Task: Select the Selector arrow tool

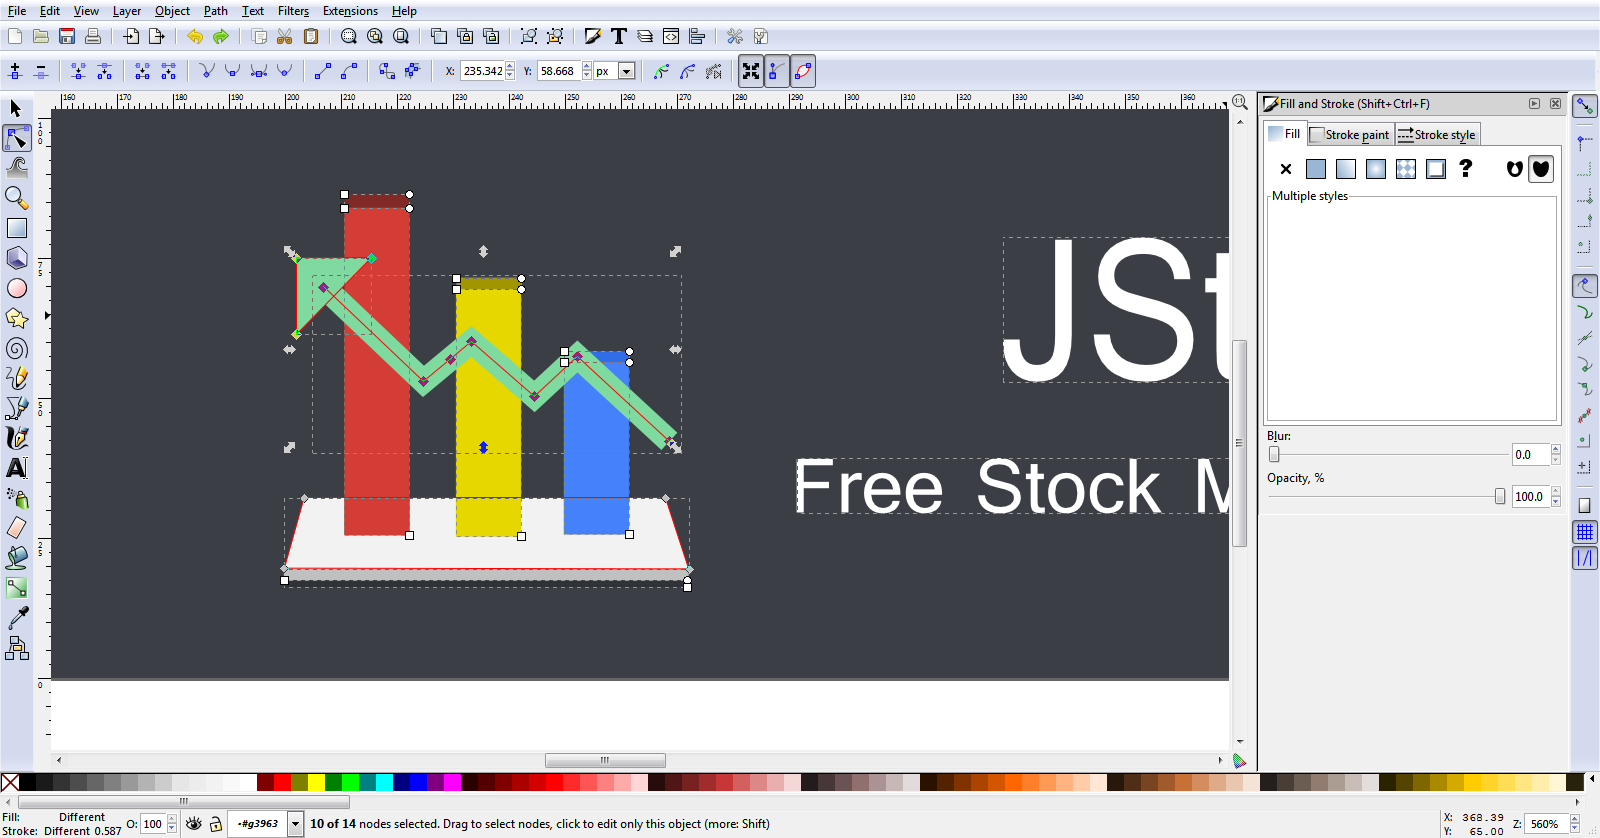Action: 16,108
